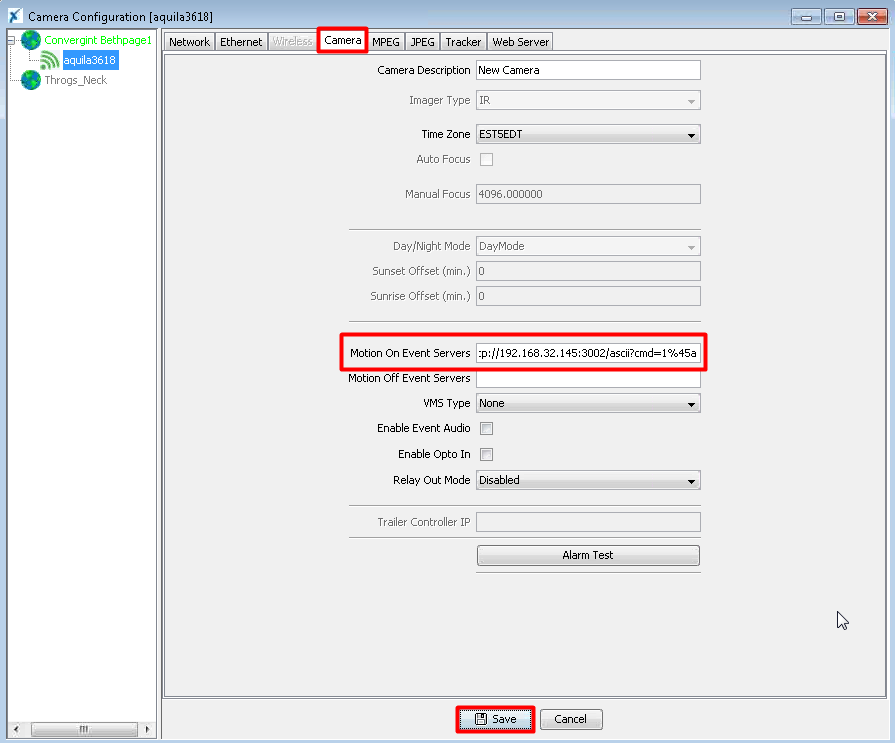The image size is (895, 743).
Task: Click the globe icon beside Throgs_Neck
Action: point(31,80)
